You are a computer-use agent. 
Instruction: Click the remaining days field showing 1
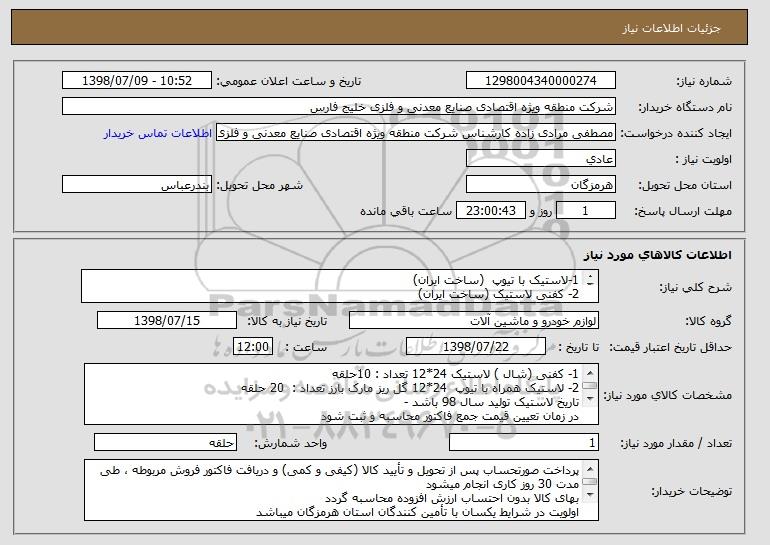585,211
